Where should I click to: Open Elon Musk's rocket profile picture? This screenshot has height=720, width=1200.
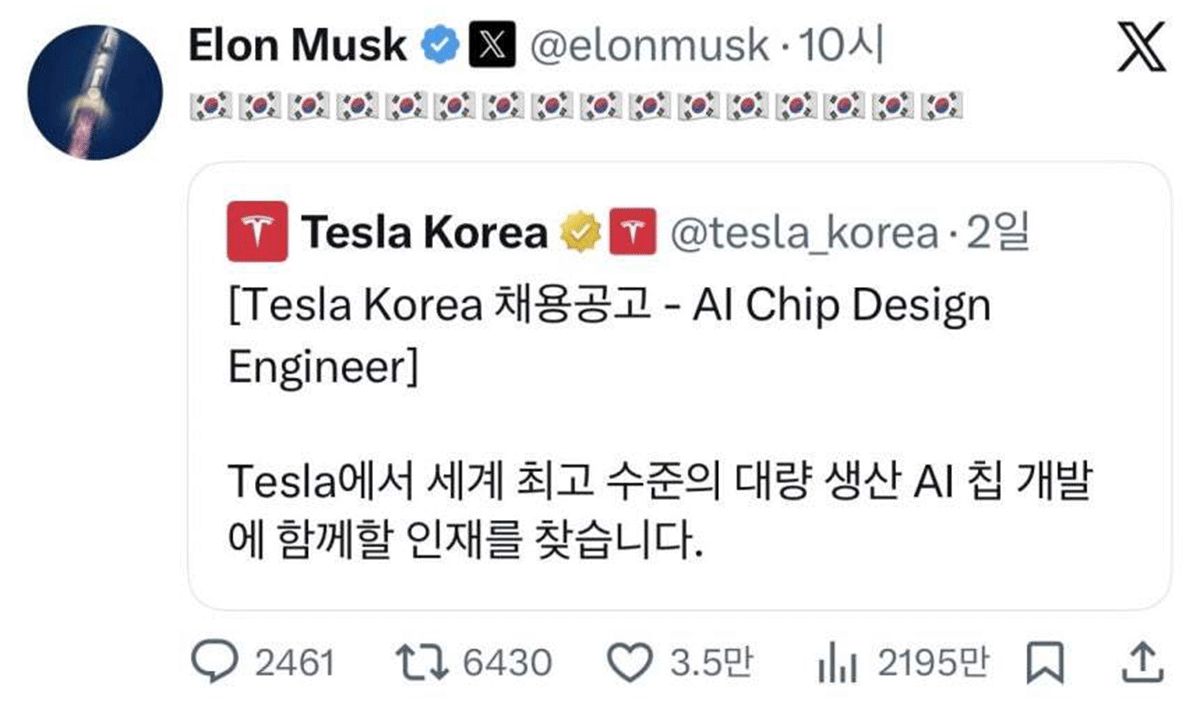click(95, 93)
